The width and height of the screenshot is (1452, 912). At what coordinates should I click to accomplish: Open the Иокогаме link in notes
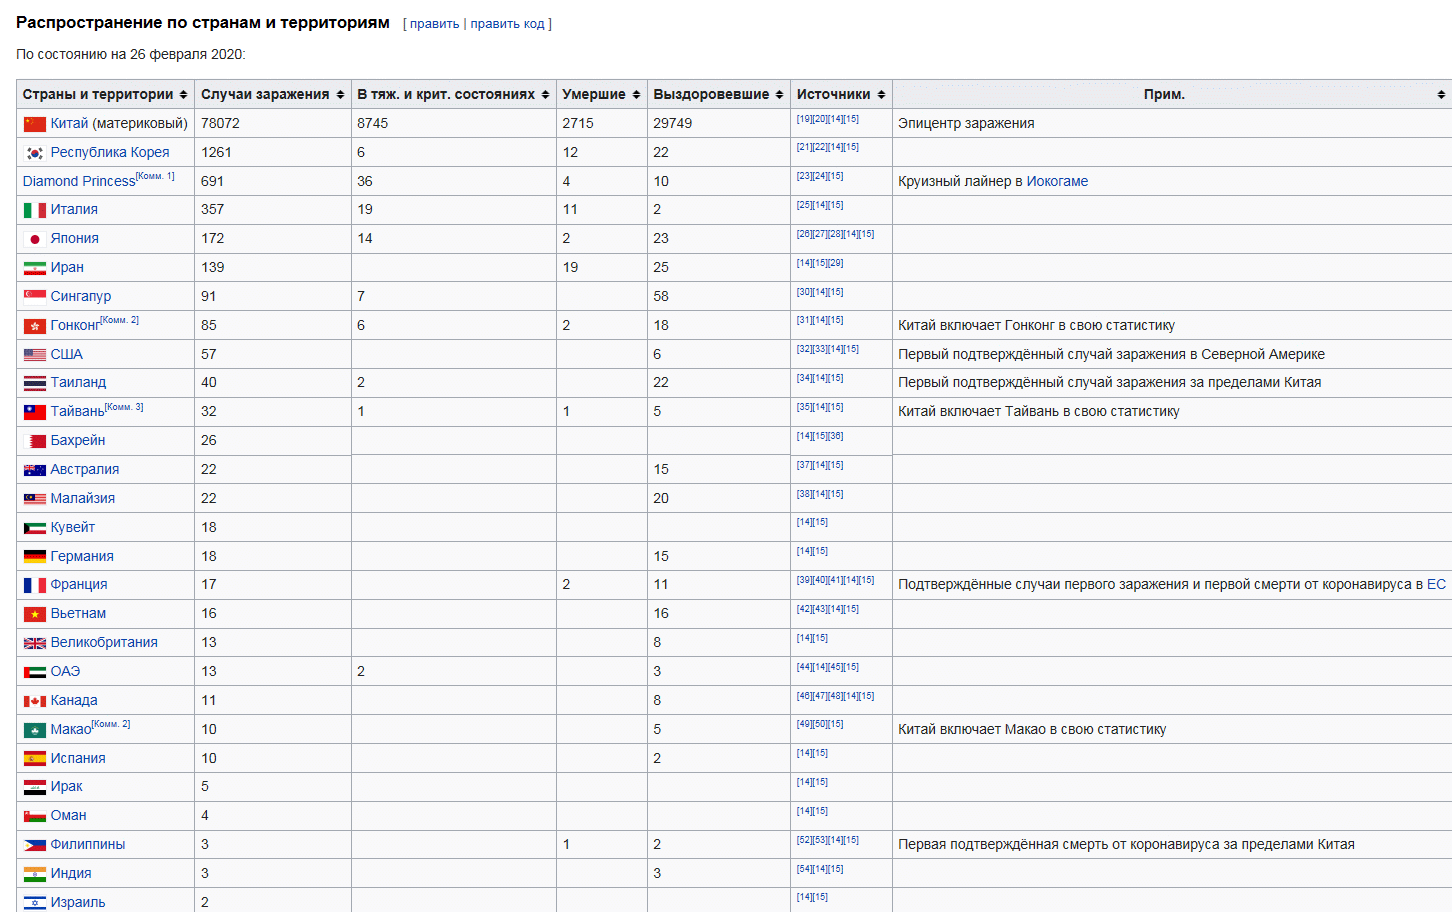click(x=1057, y=182)
